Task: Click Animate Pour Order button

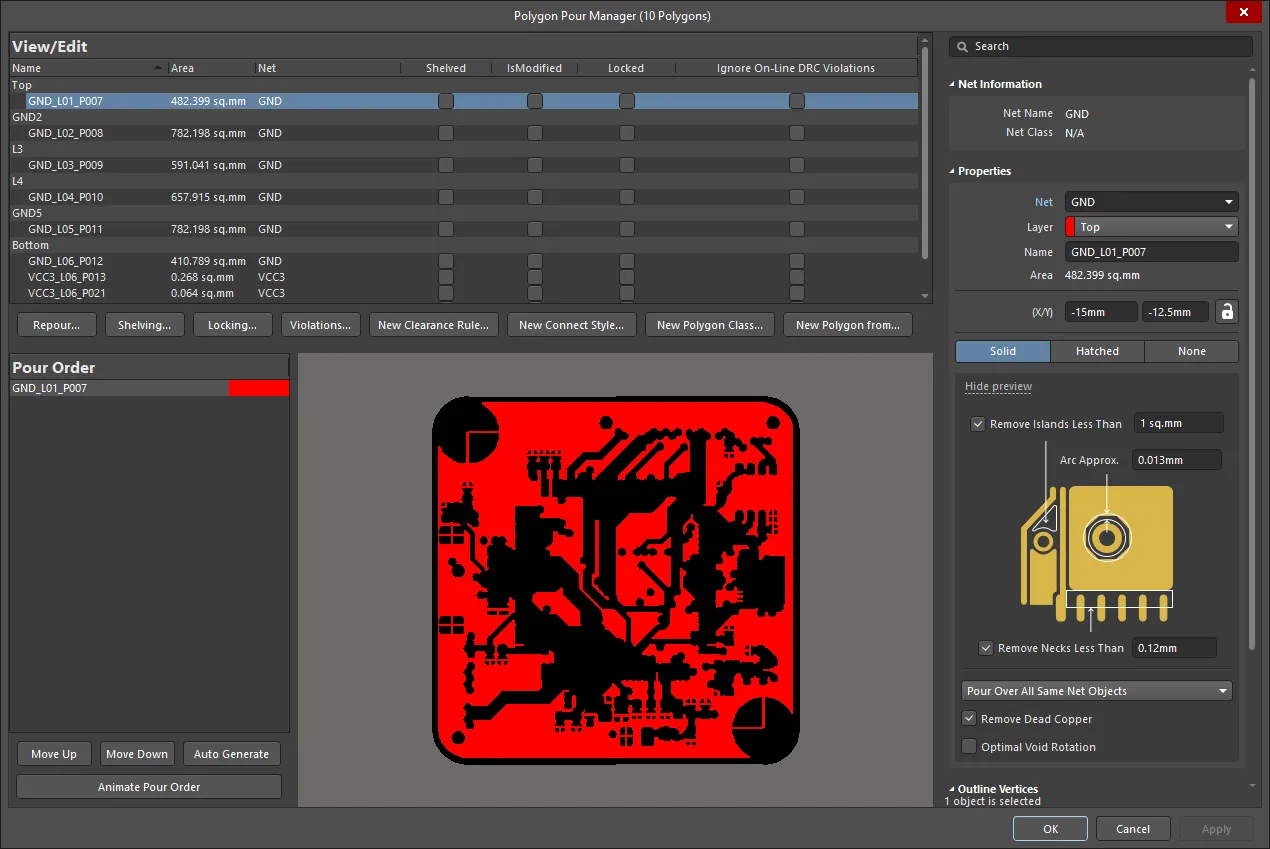Action: pos(149,787)
